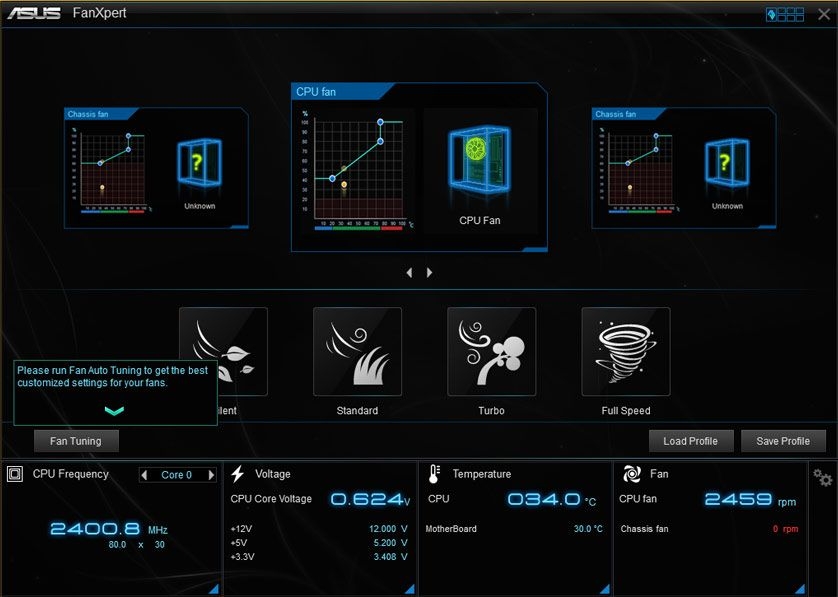Click the right Unknown chassis fan icon

[727, 163]
